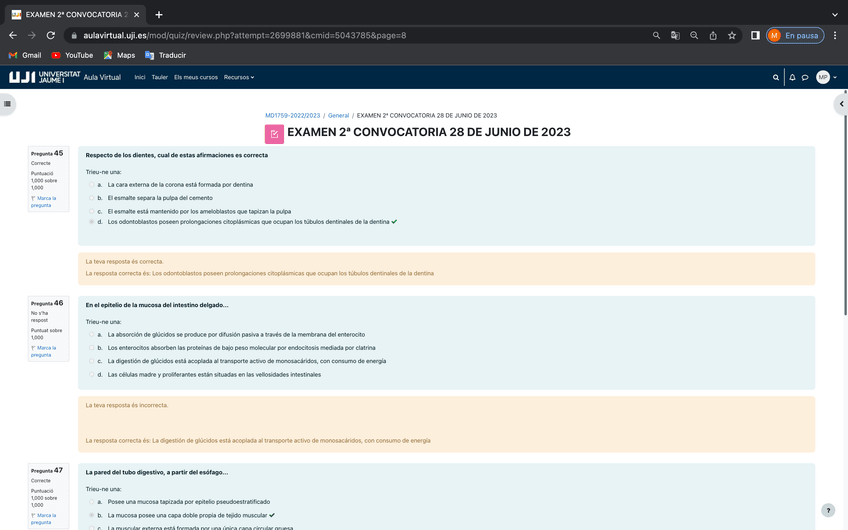Click 'La teva resposta és correcta.' feedback text

[124, 261]
